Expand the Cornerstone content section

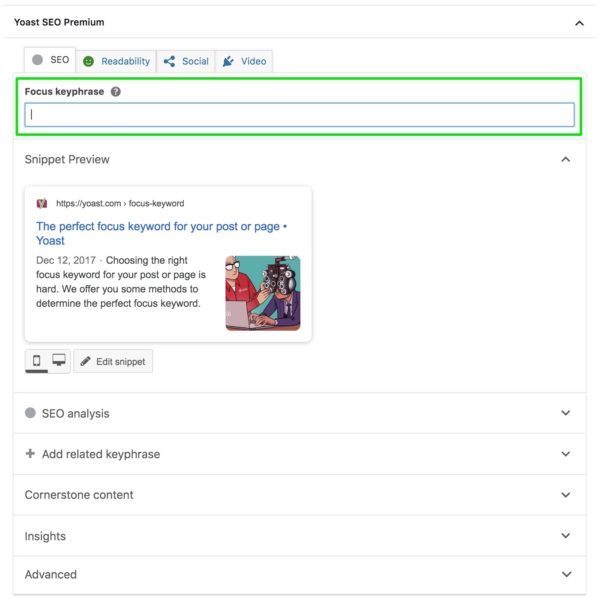coord(566,495)
